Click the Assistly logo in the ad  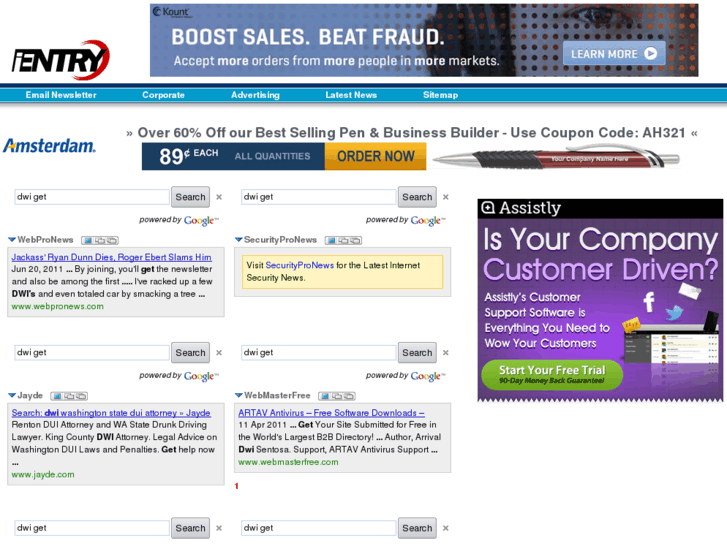point(521,208)
